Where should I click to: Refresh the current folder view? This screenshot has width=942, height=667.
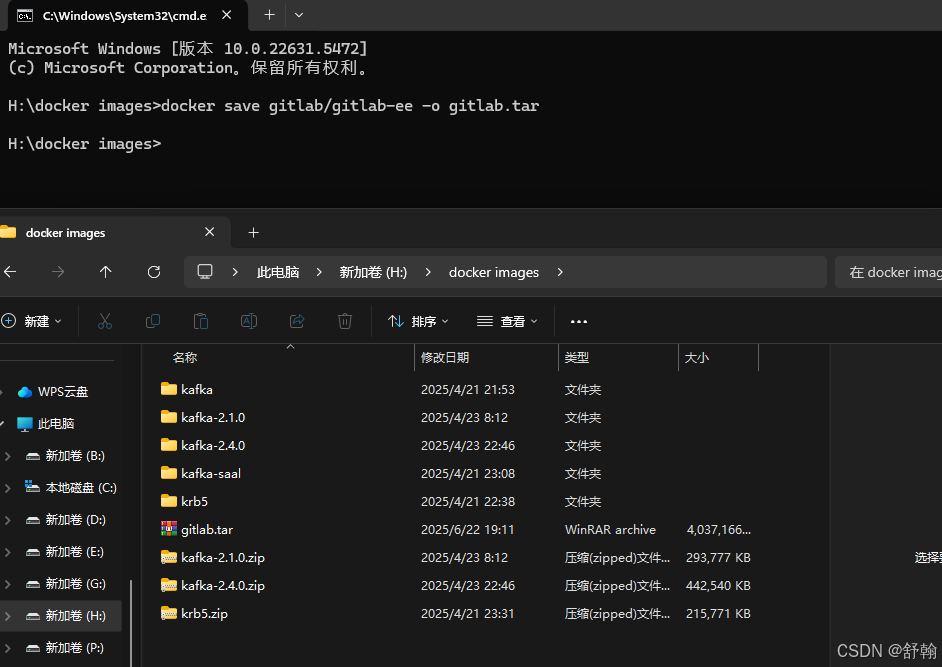click(x=153, y=271)
